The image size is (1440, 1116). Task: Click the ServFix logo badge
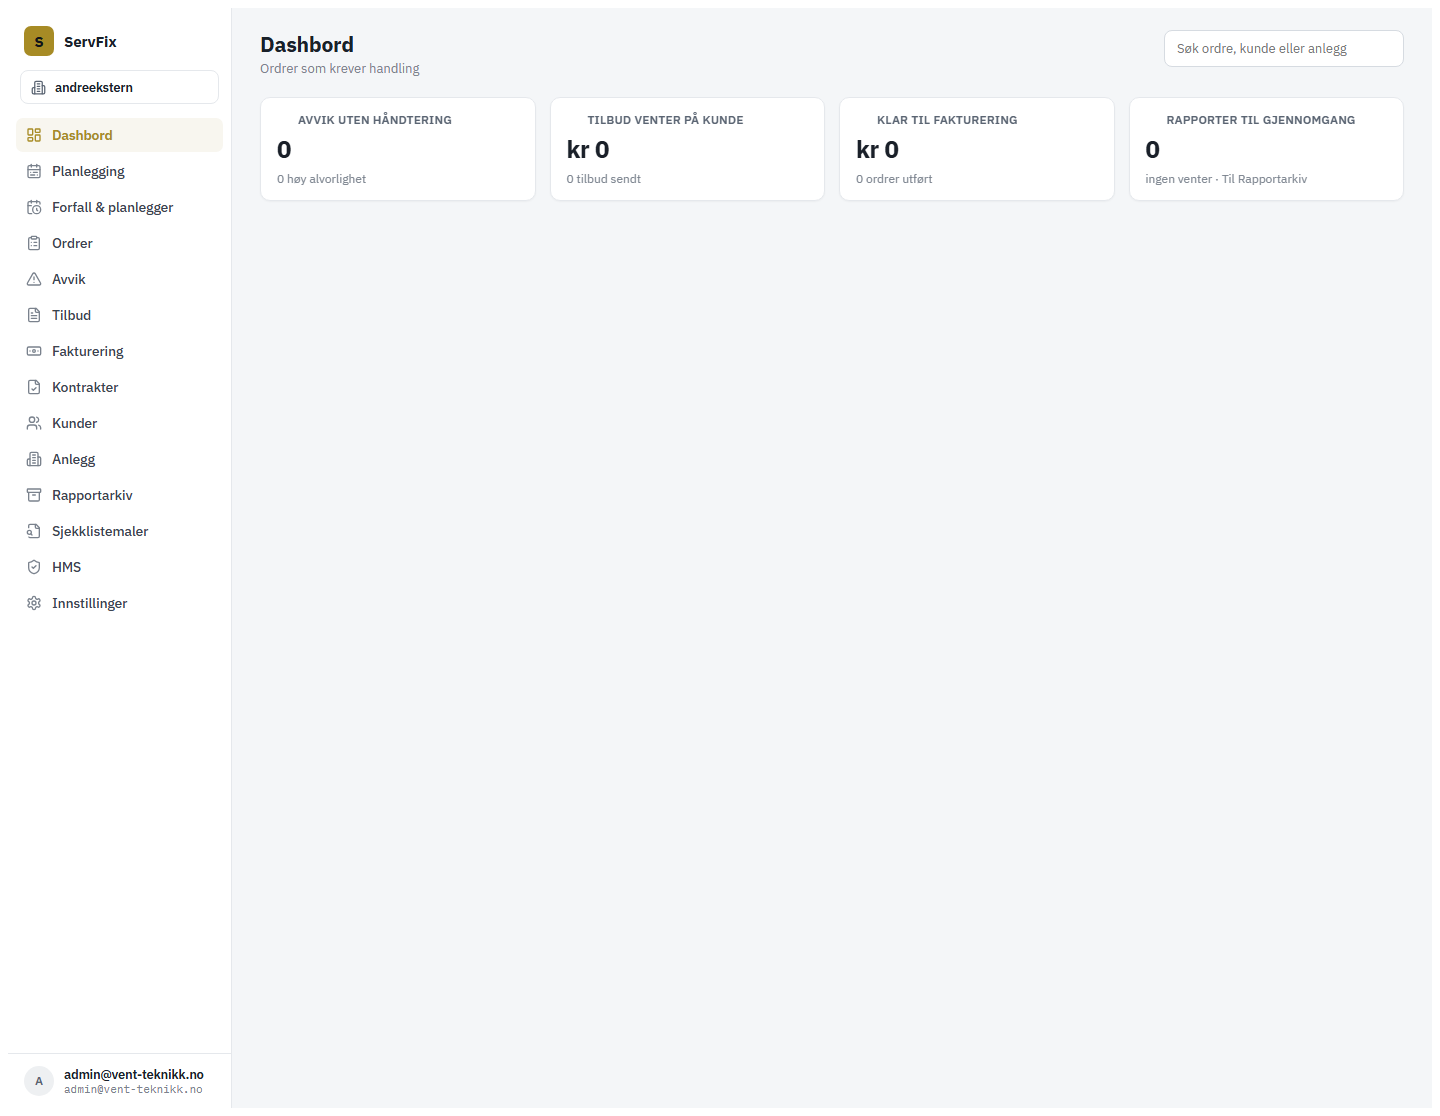point(39,41)
